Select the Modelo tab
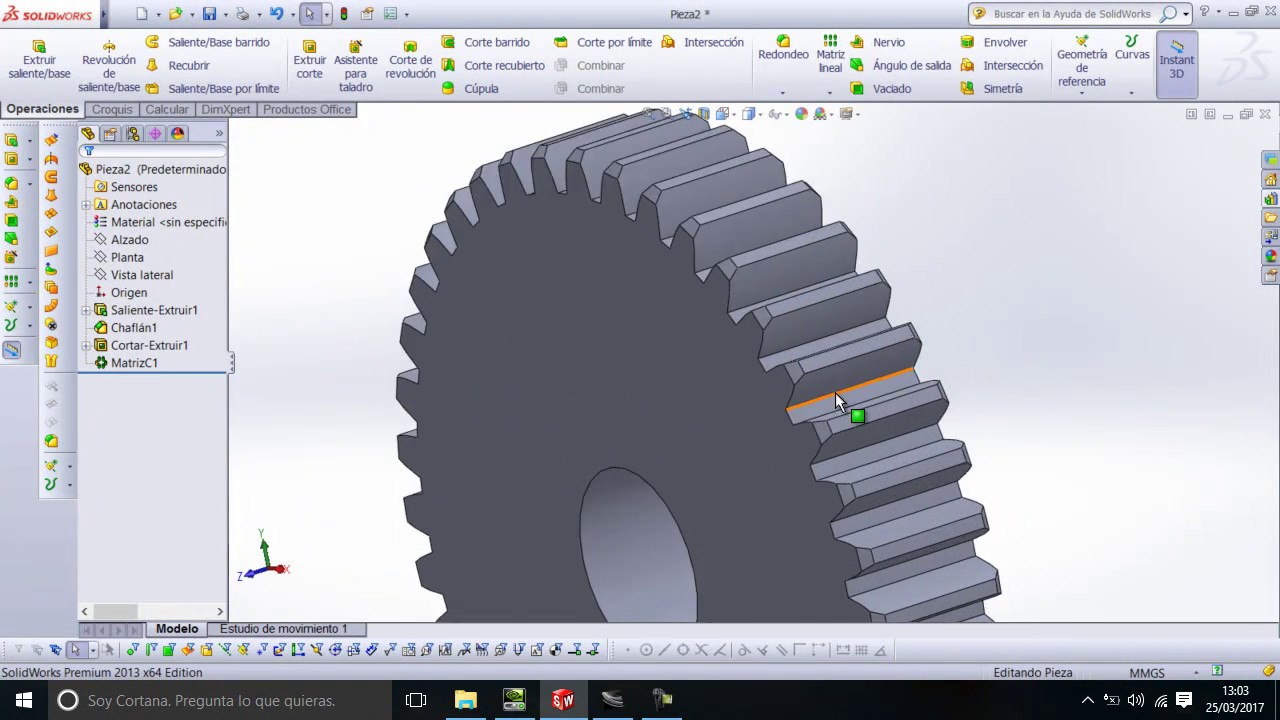This screenshot has width=1280, height=720. click(x=177, y=629)
